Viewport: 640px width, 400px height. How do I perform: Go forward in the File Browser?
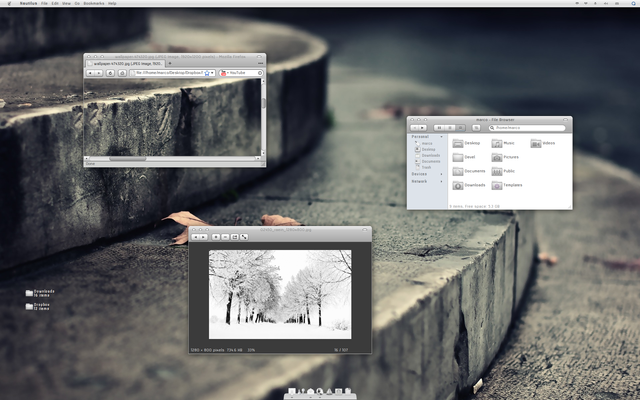coord(422,128)
